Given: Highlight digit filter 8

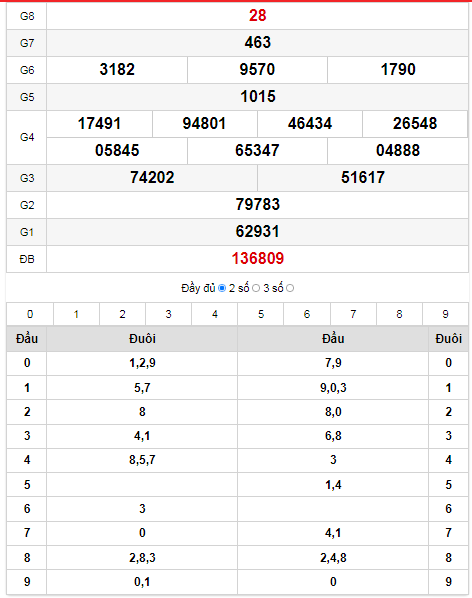Looking at the screenshot, I should [399, 314].
